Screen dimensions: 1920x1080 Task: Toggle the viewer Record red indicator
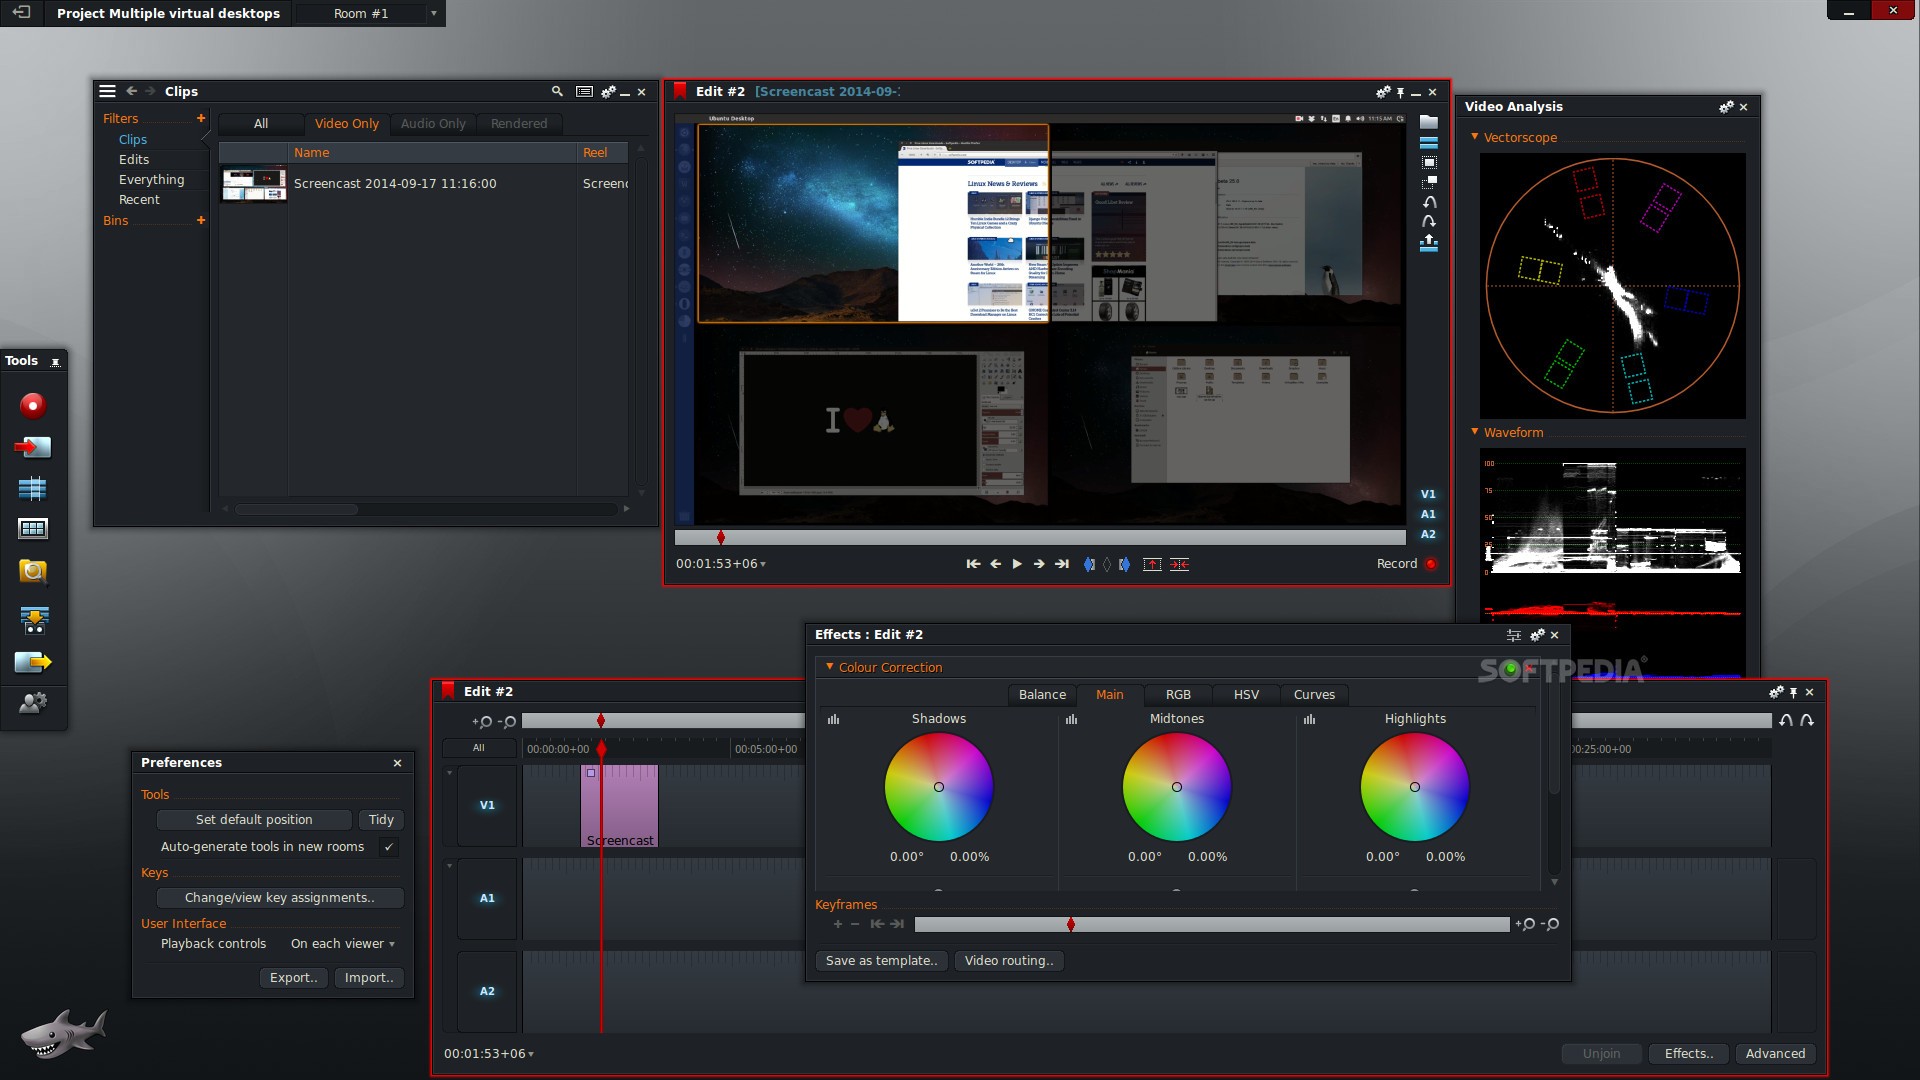[1431, 564]
